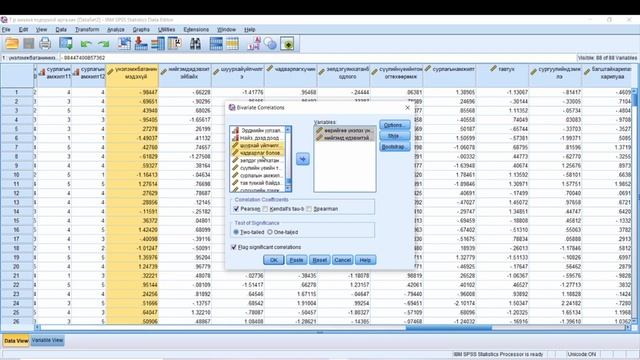Open the Analyze menu

(116, 29)
